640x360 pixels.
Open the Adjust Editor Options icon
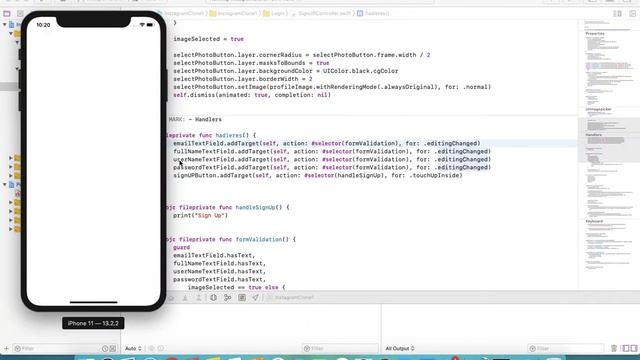[x=618, y=13]
